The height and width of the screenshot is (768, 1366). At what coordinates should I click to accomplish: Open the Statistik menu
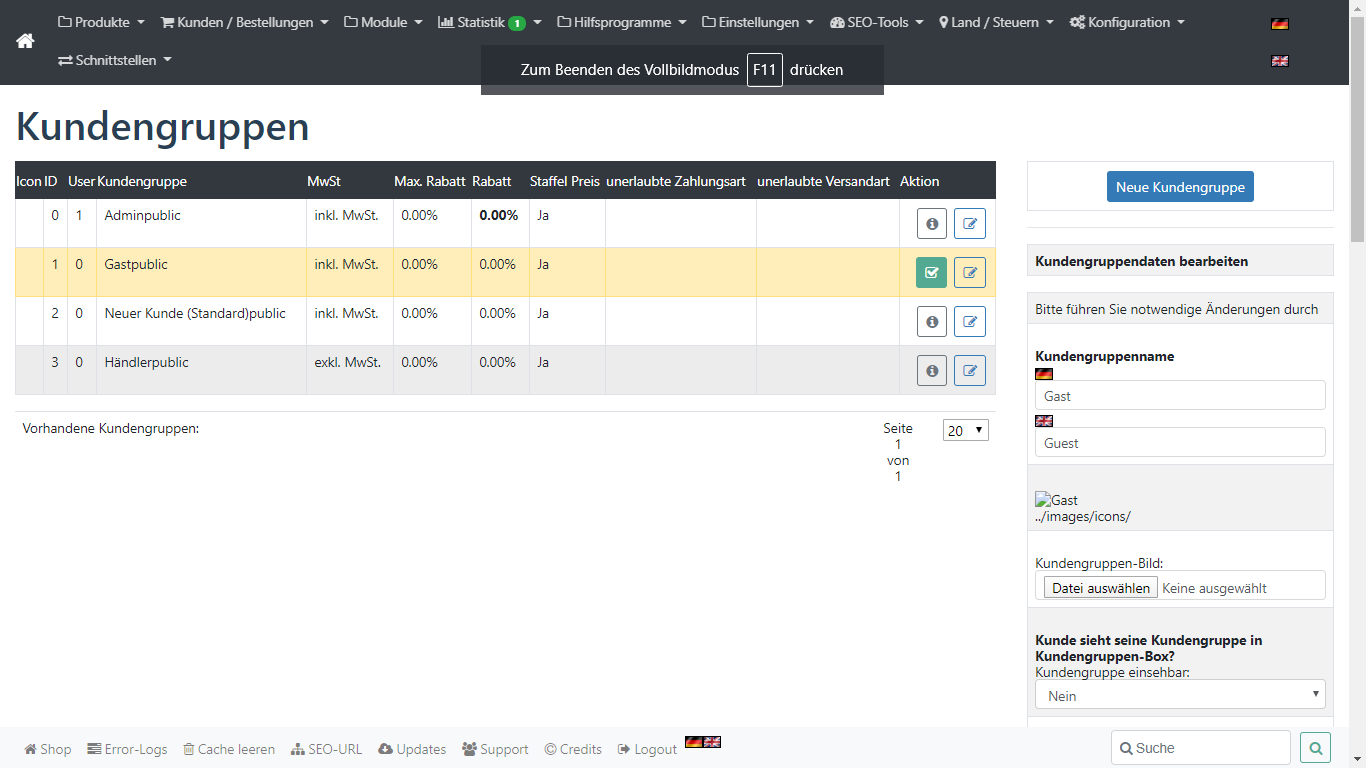[x=489, y=22]
